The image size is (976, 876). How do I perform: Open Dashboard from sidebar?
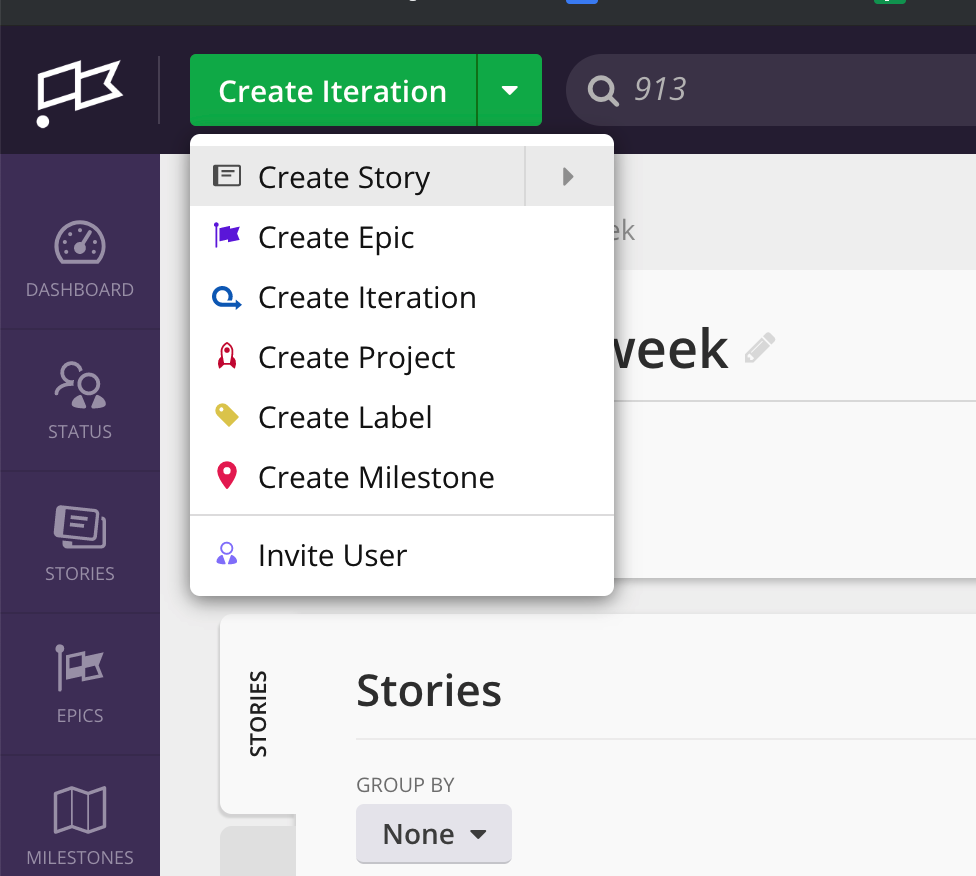point(80,258)
